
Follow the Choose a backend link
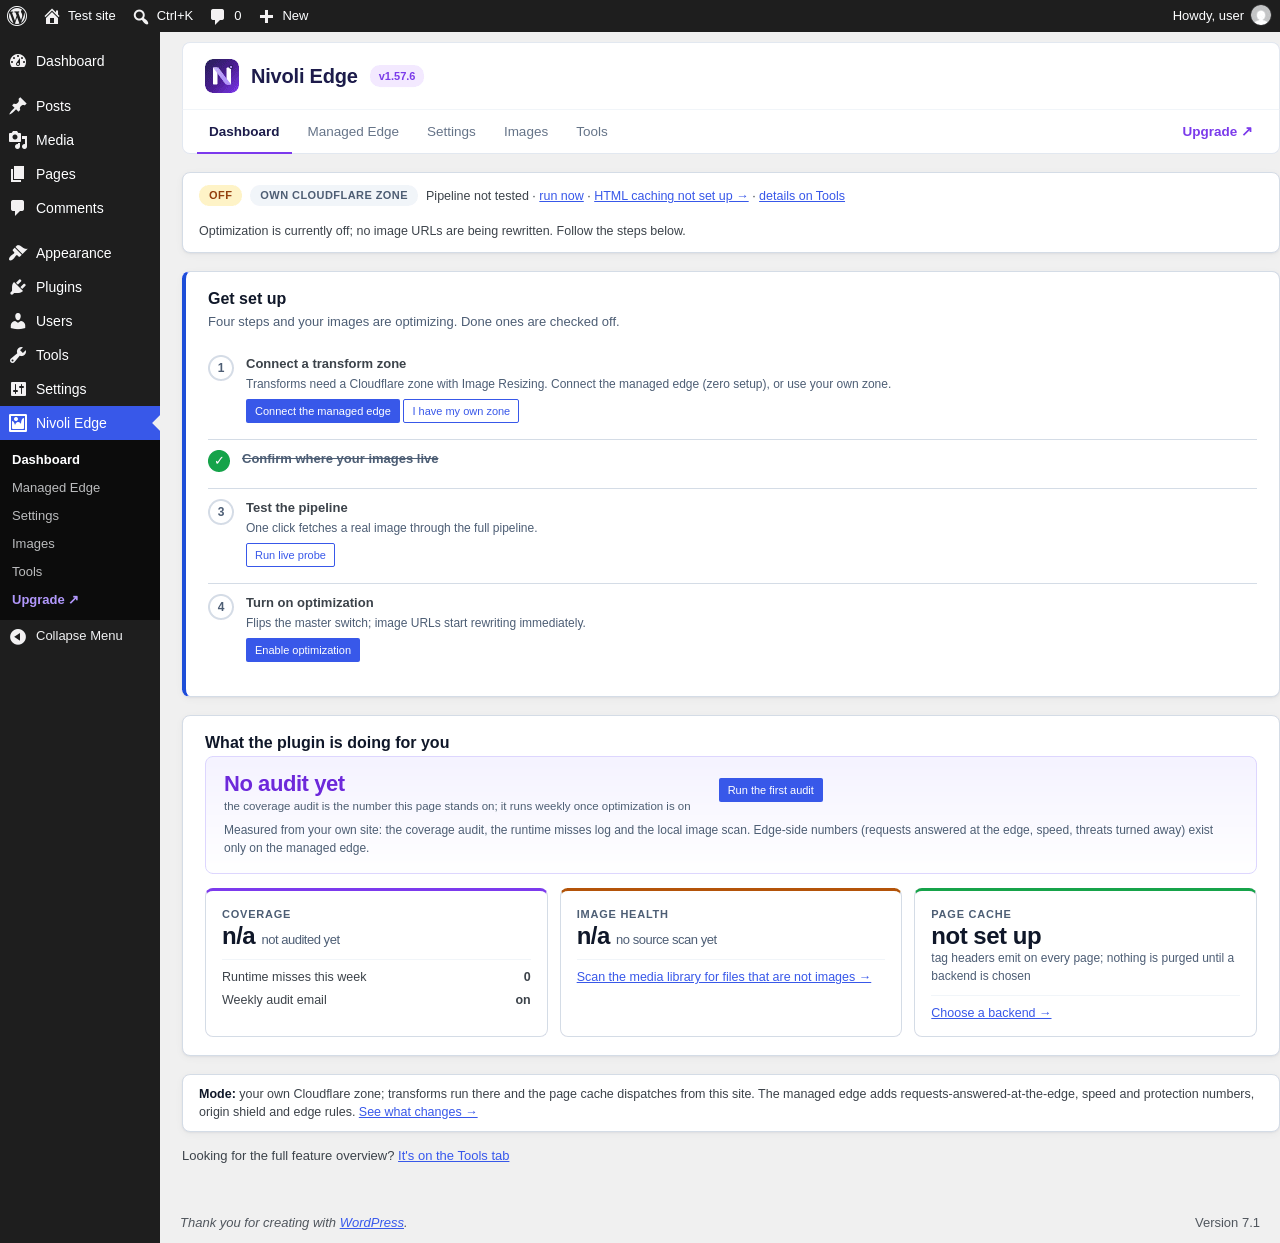coord(991,1013)
